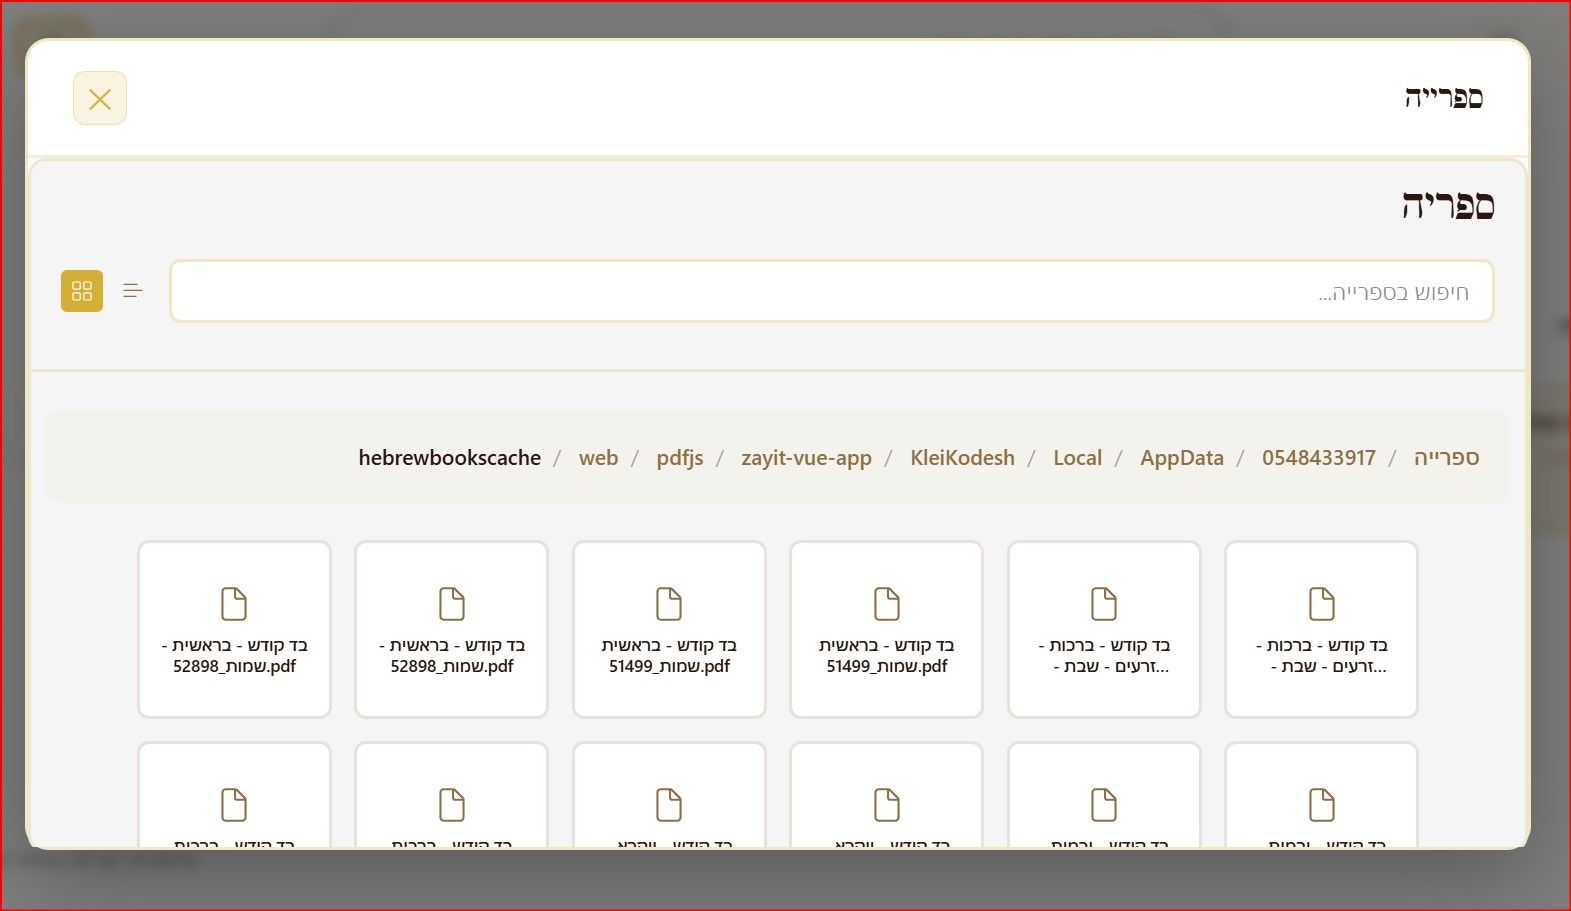This screenshot has height=911, width=1571.
Task: Open the KleiKodesh breadcrumb folder
Action: 962,458
